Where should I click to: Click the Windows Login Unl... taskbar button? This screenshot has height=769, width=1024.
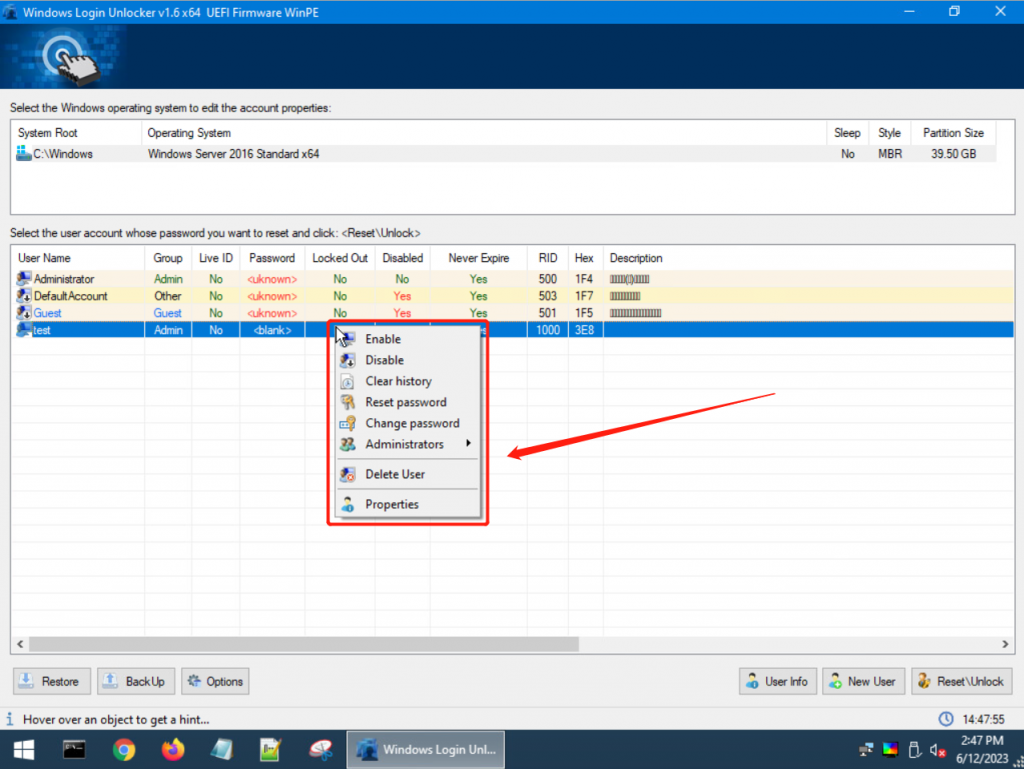426,749
